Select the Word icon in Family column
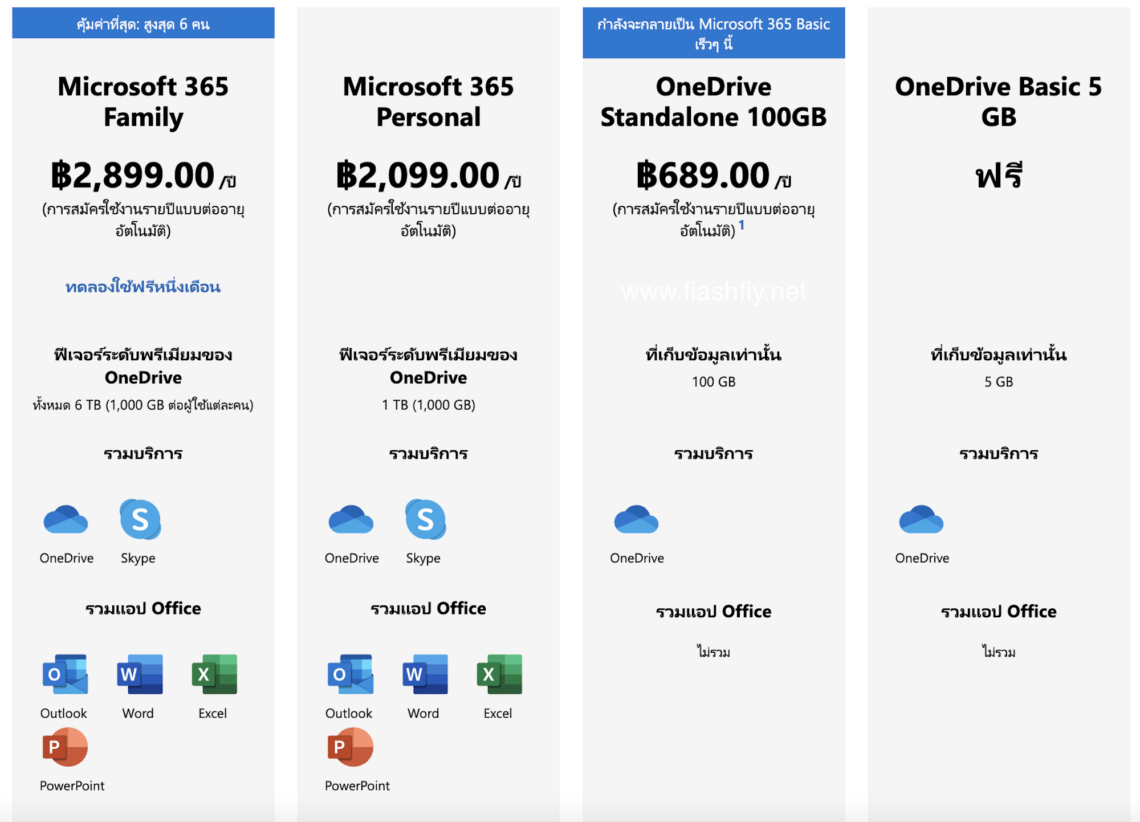The image size is (1140, 822). (x=139, y=675)
